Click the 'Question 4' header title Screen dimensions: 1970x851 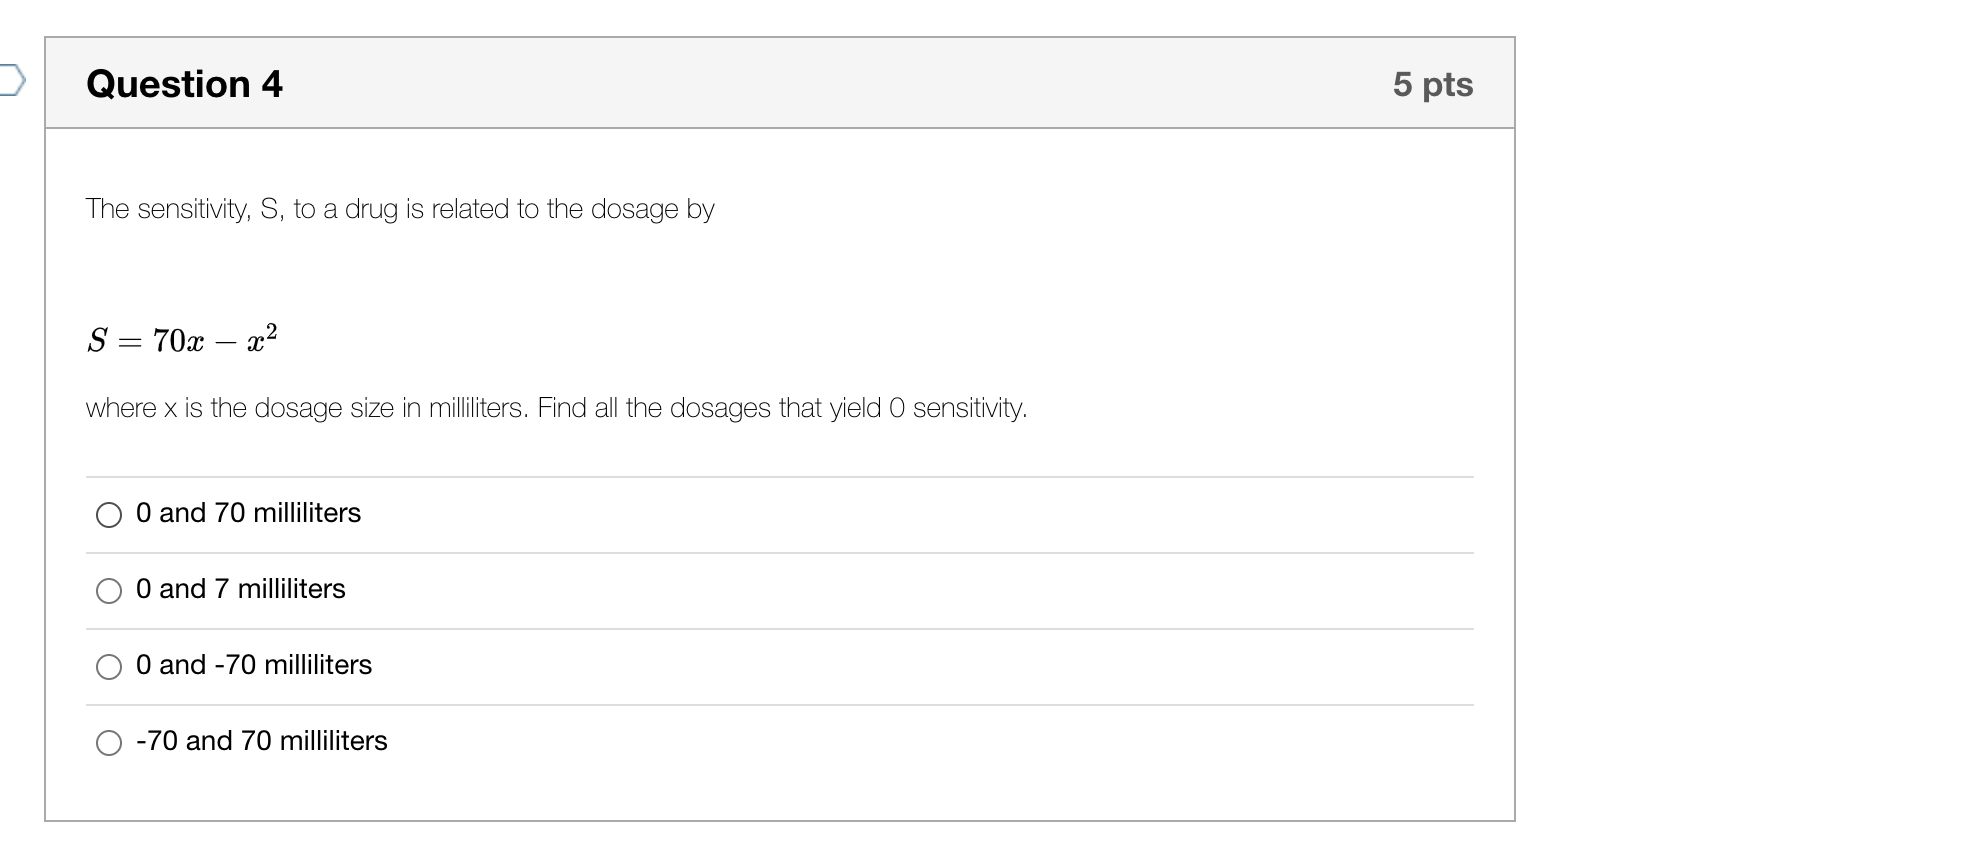click(x=184, y=84)
